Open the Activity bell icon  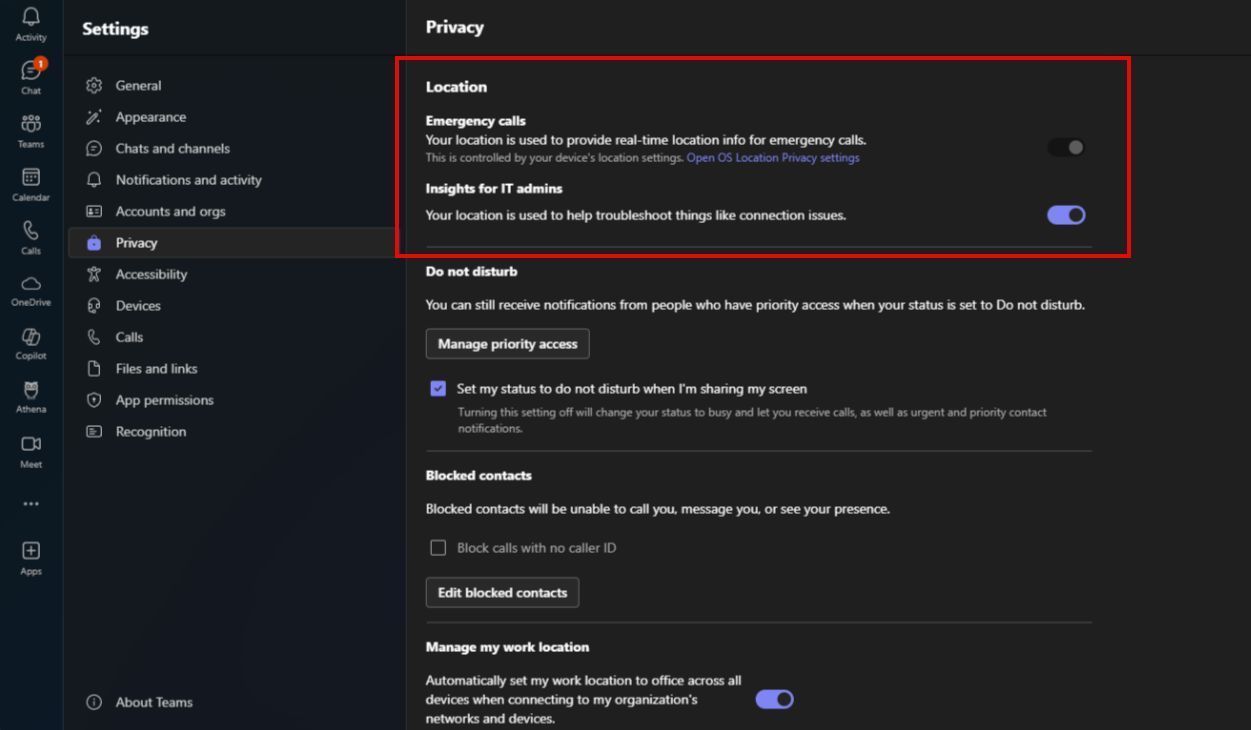31,23
